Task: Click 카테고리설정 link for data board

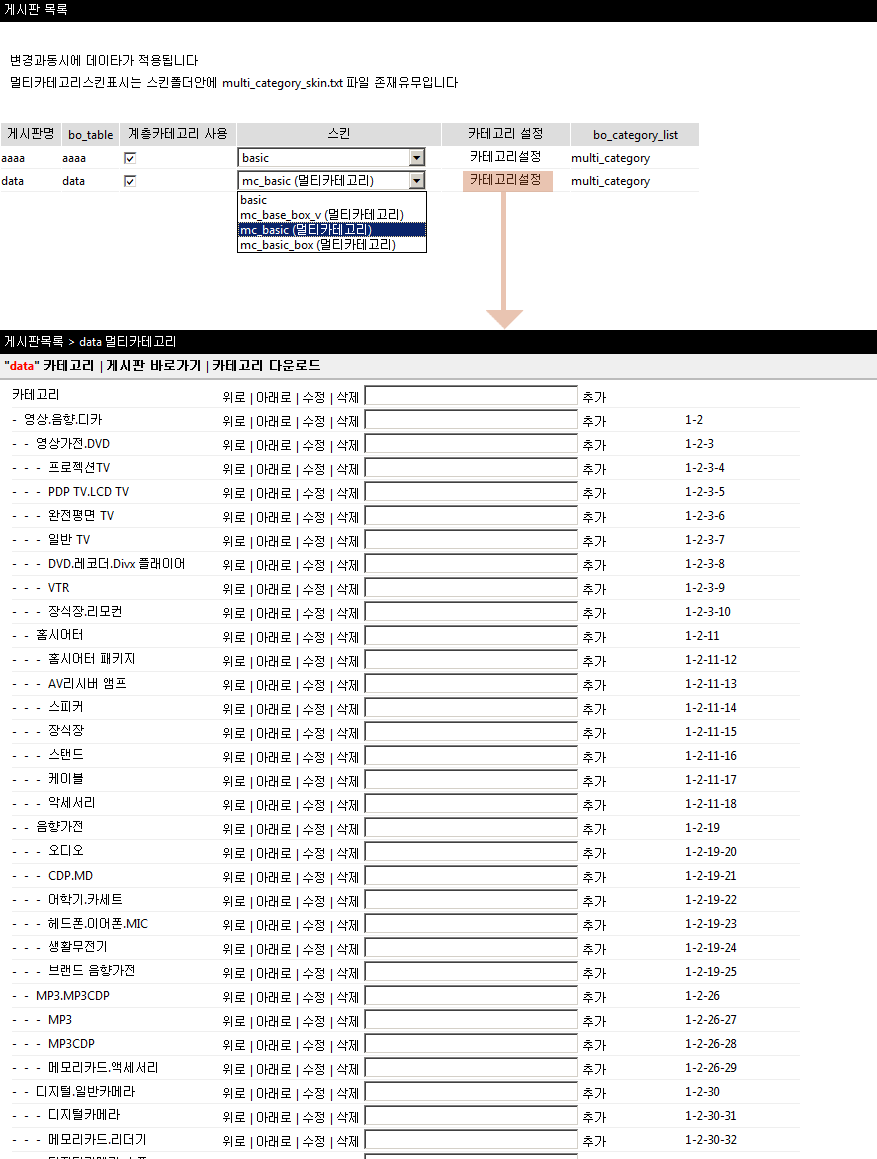Action: click(x=506, y=180)
